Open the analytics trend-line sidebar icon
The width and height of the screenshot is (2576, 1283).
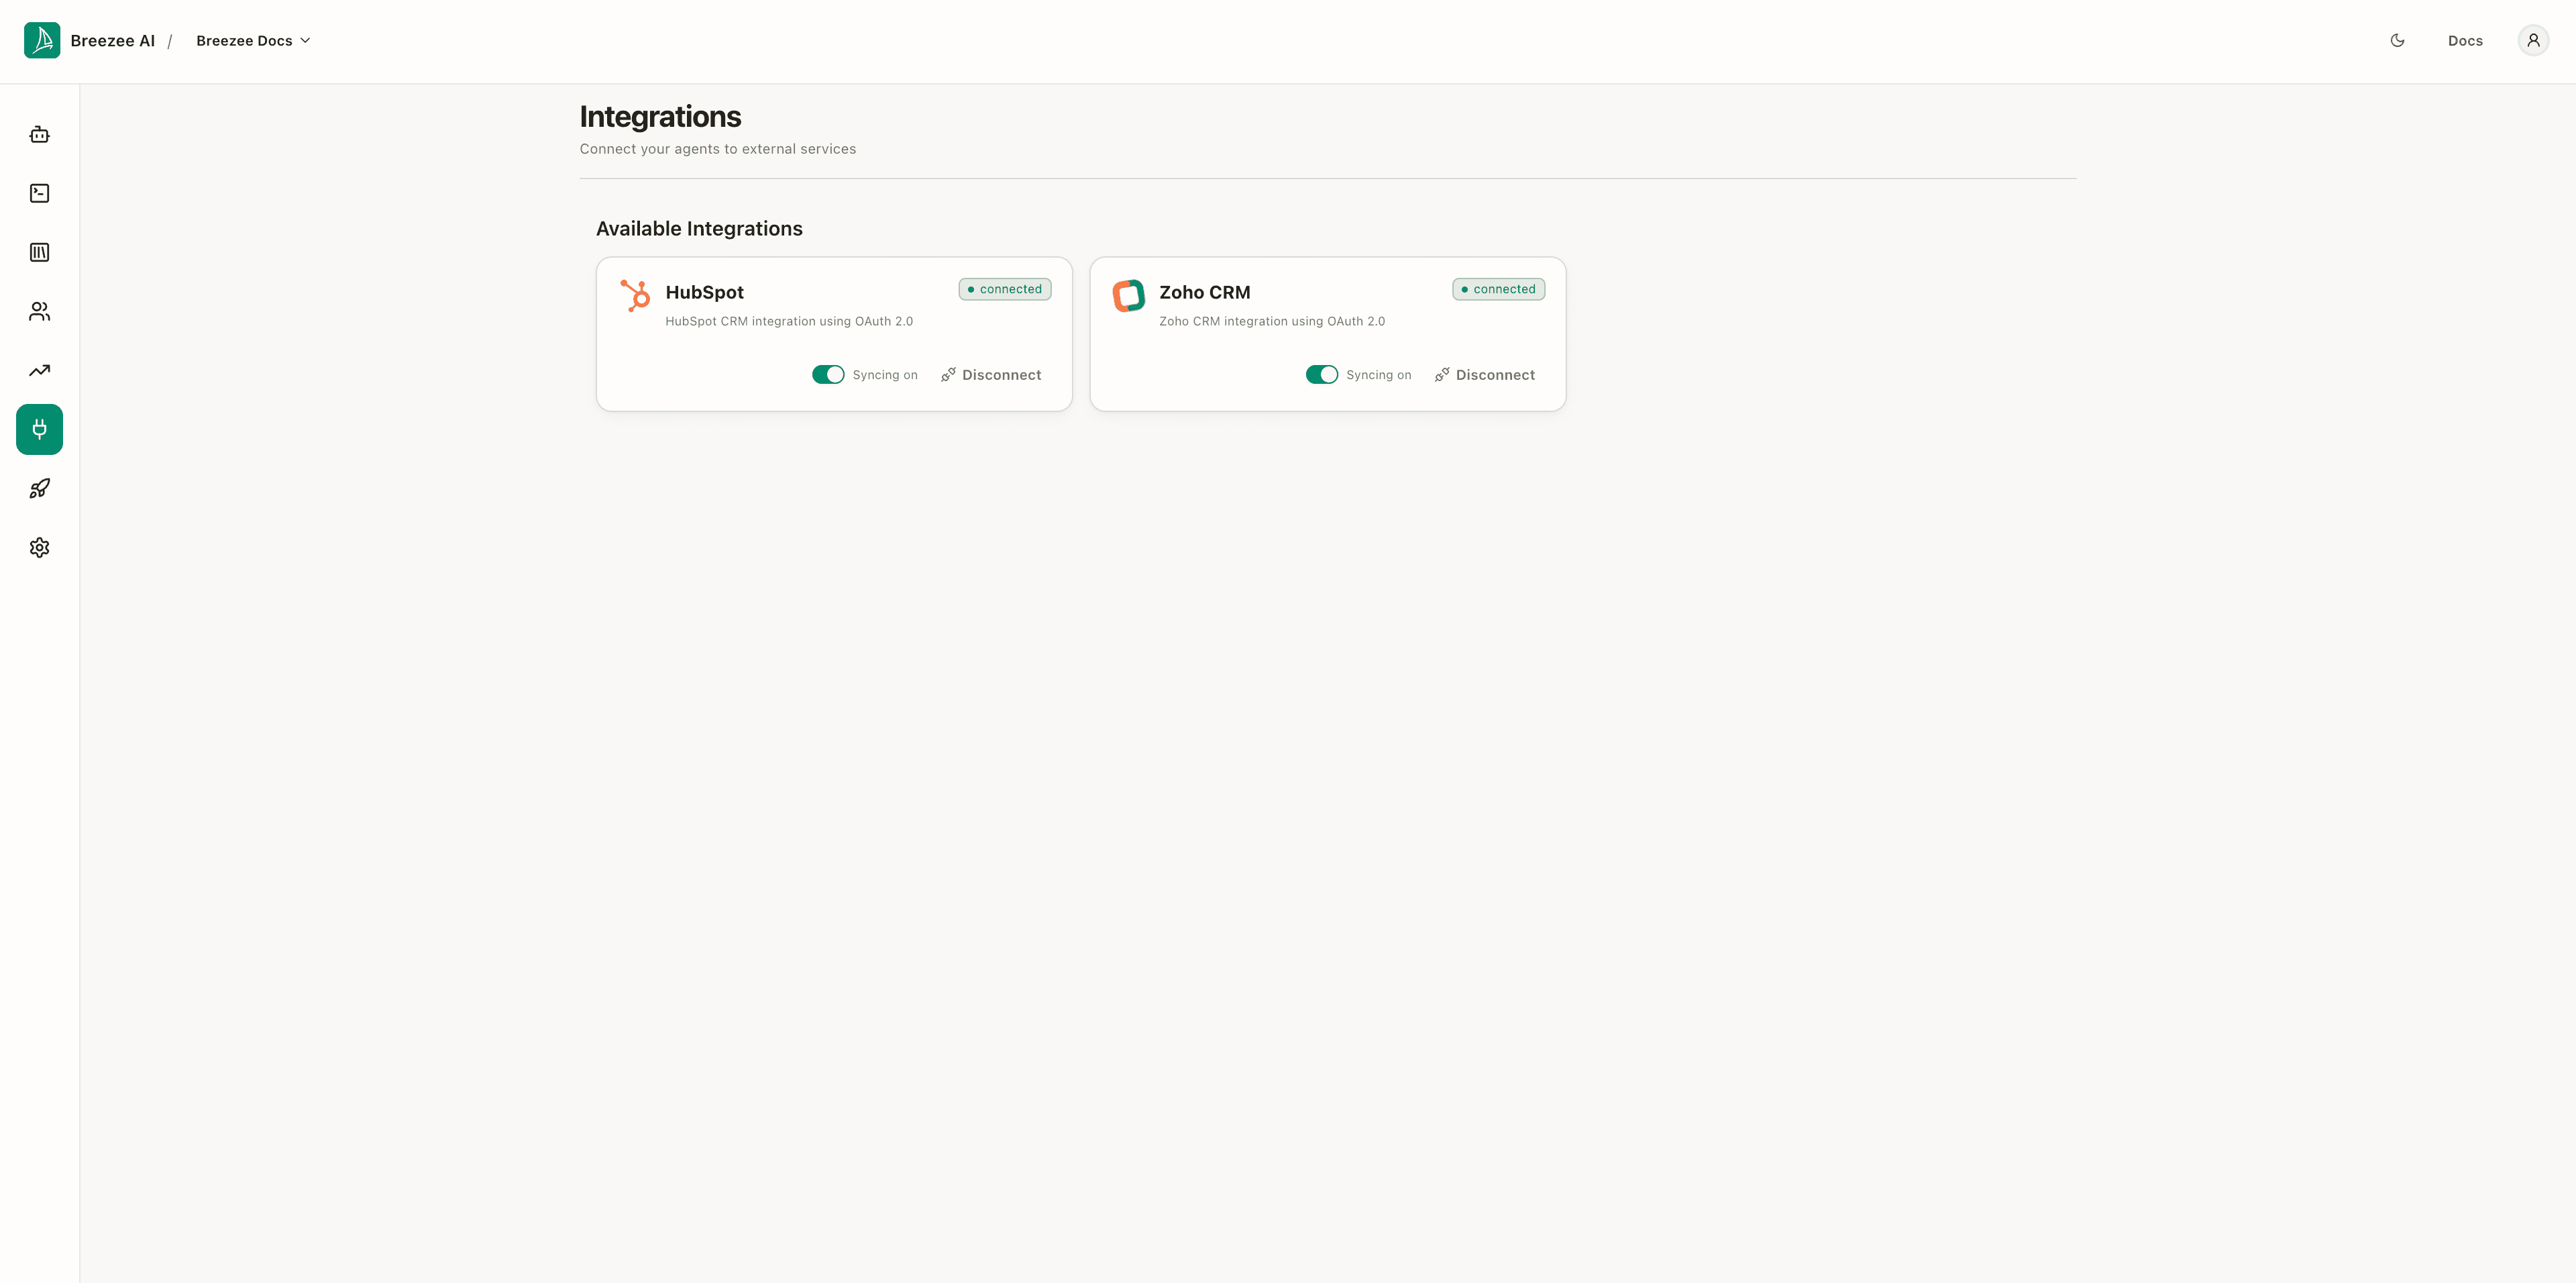tap(39, 370)
